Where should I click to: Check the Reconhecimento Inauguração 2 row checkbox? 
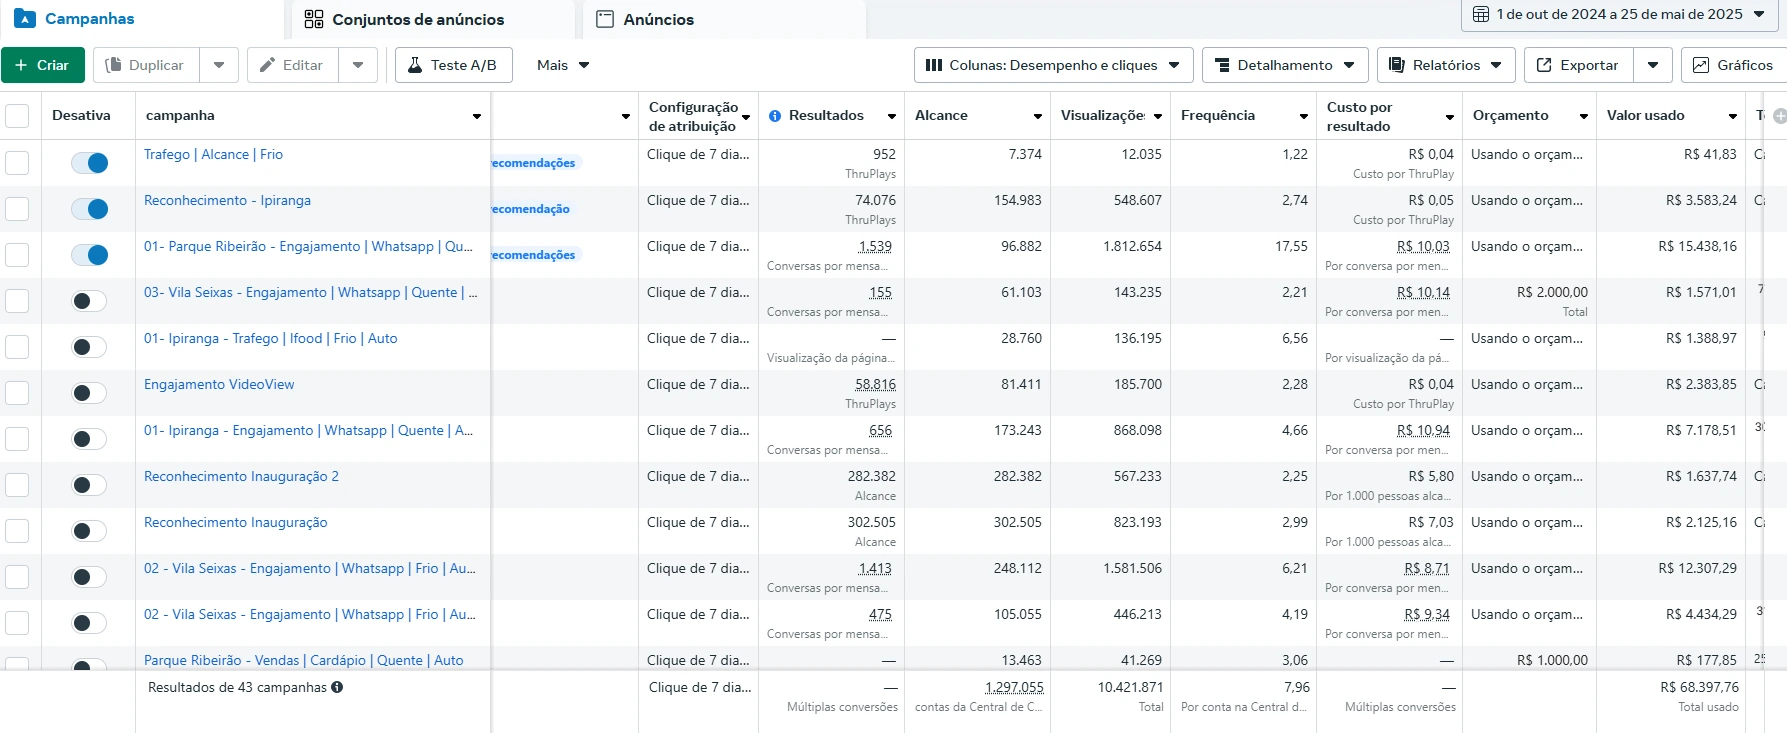tap(17, 485)
